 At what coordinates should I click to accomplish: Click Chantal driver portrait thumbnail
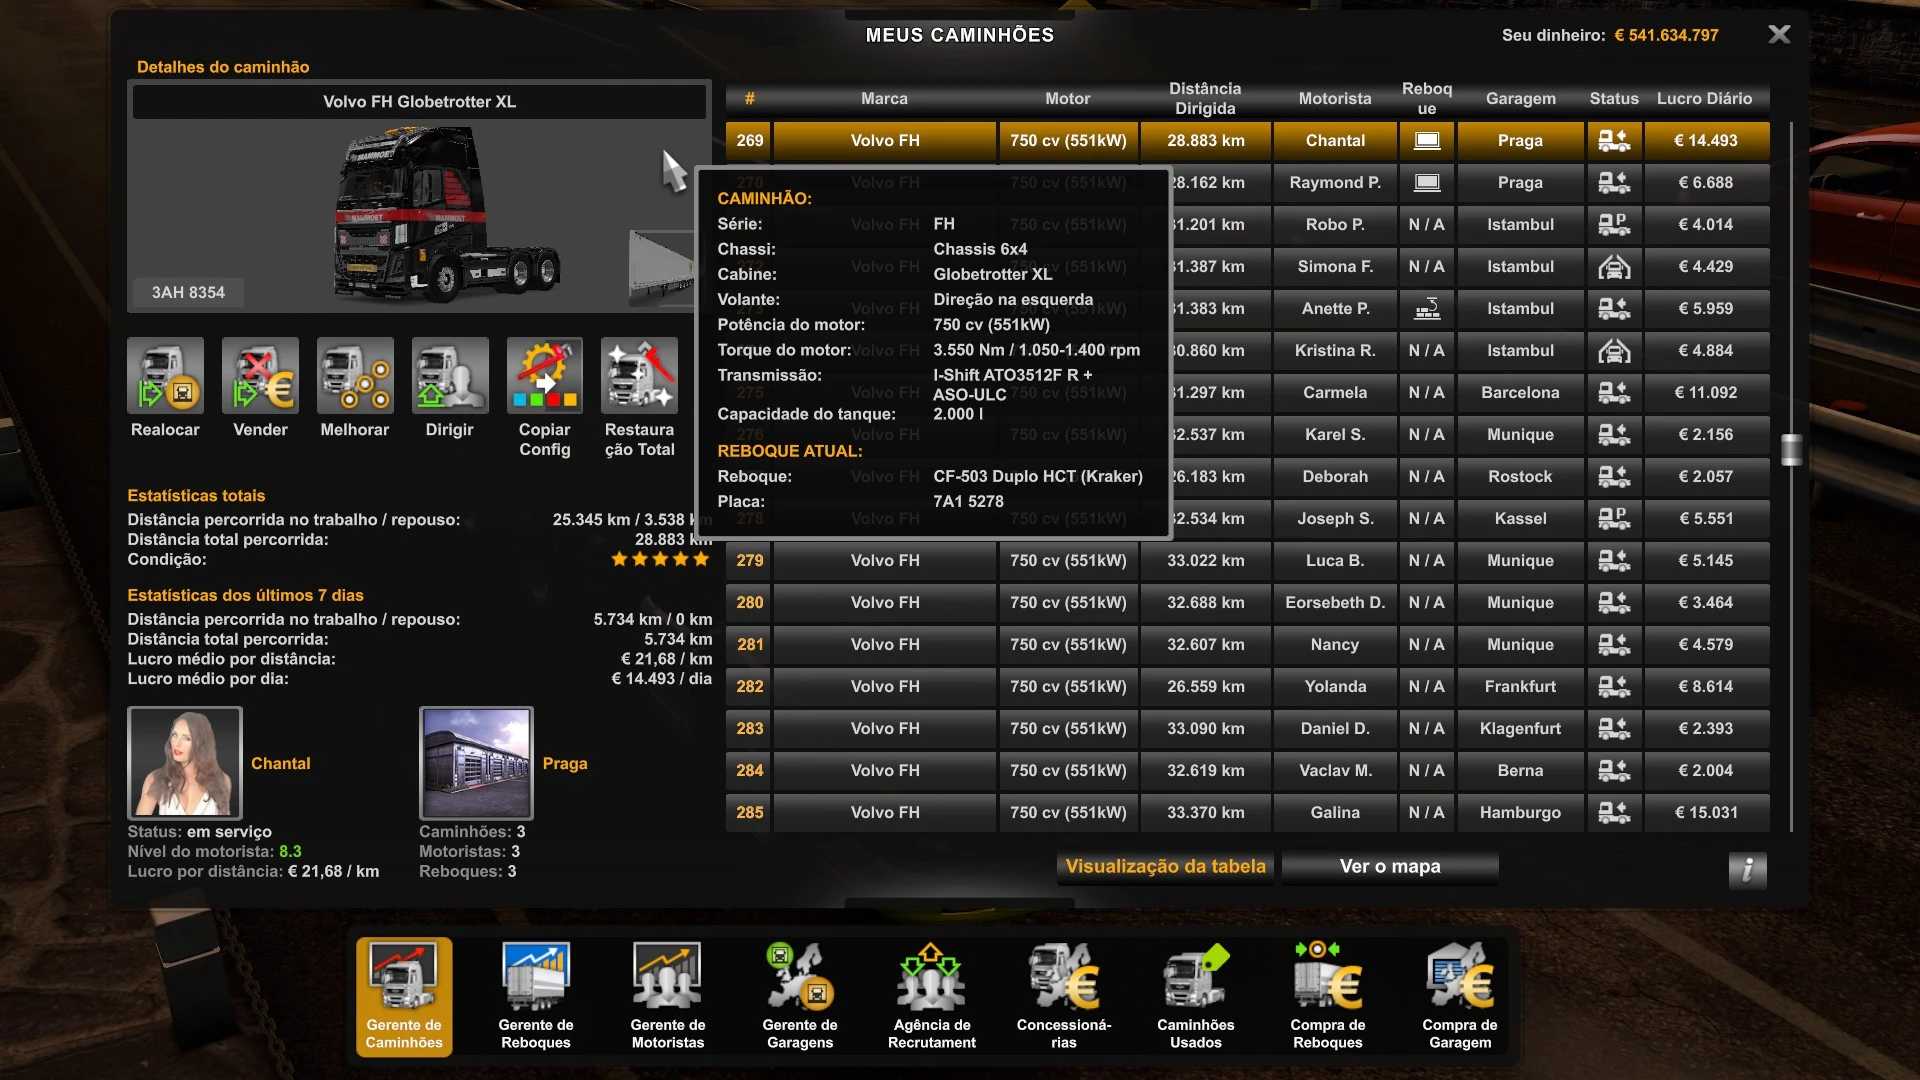[x=185, y=763]
